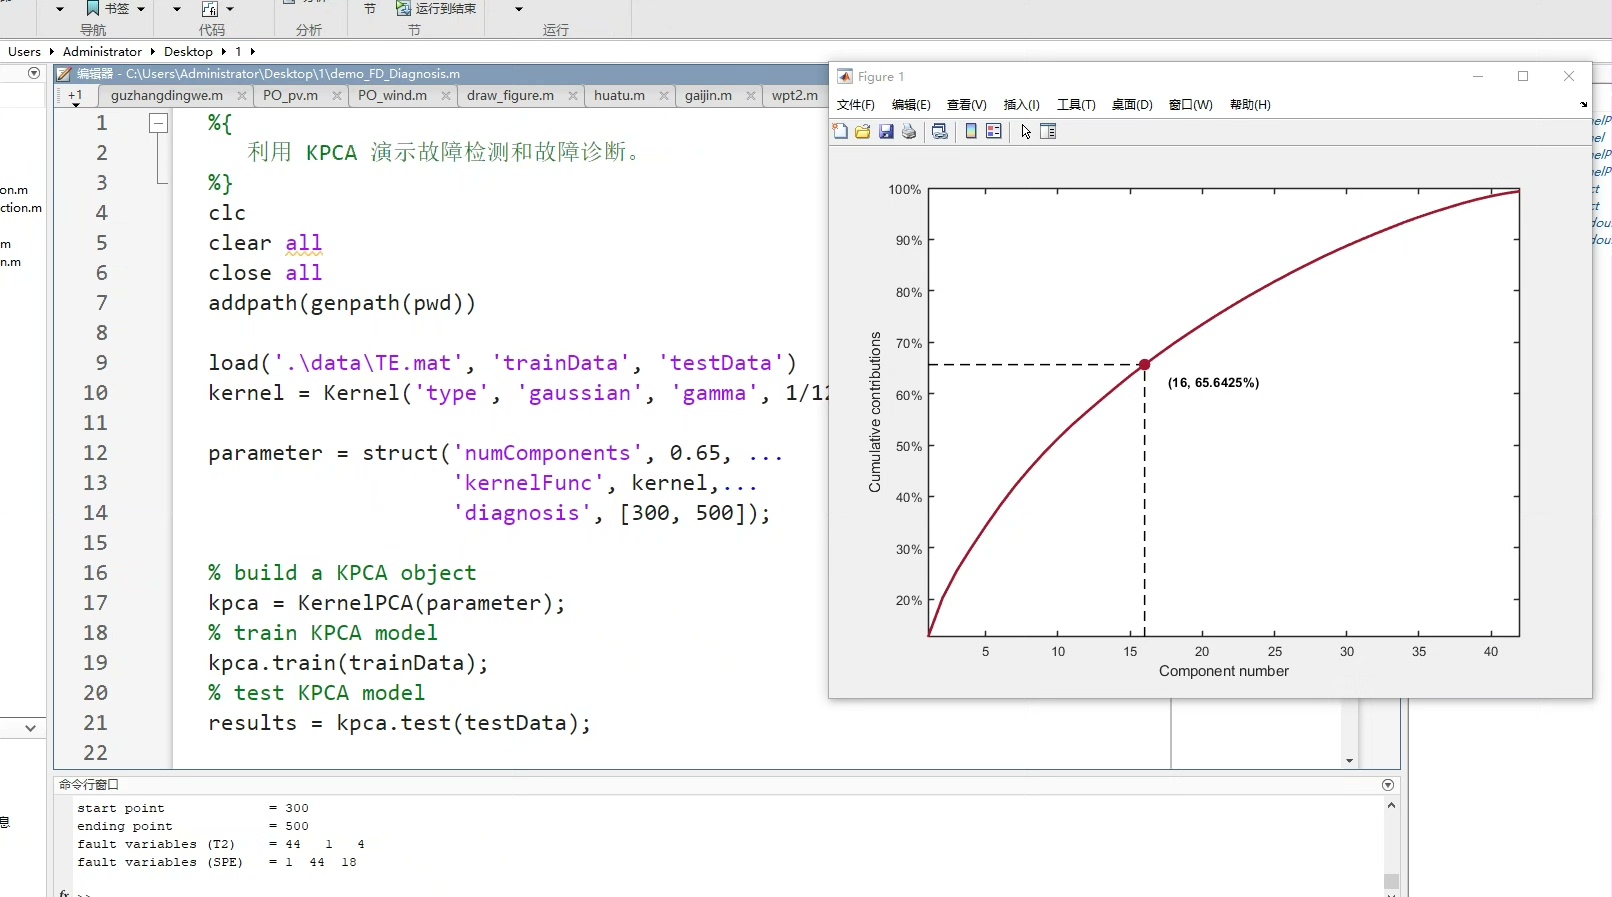
Task: Click the (16, 65.6425%) annotation label
Action: pos(1213,383)
